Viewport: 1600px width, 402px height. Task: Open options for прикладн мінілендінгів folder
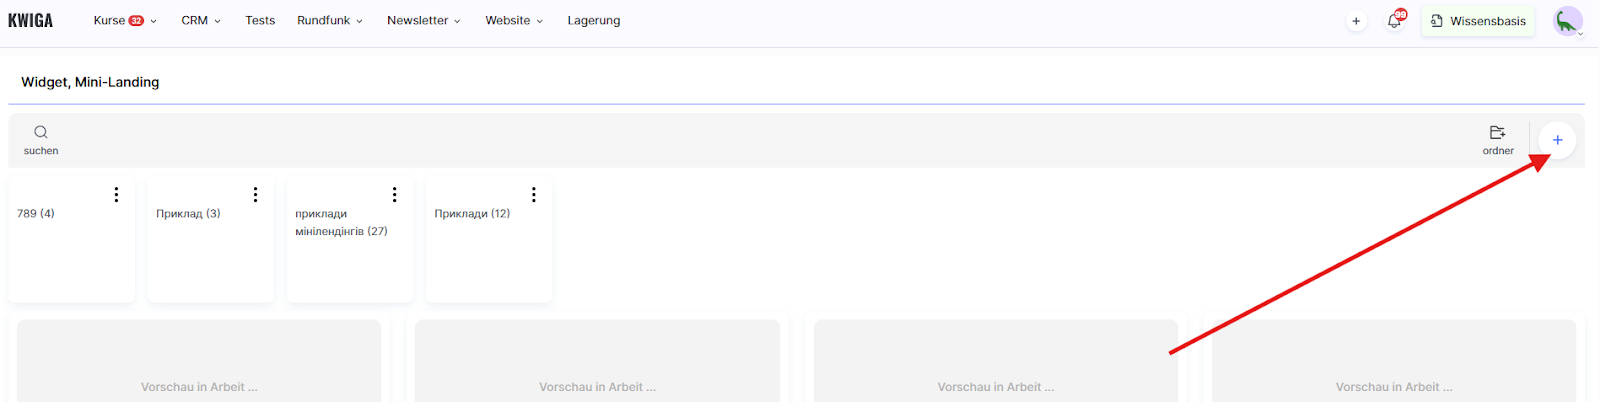pyautogui.click(x=394, y=194)
